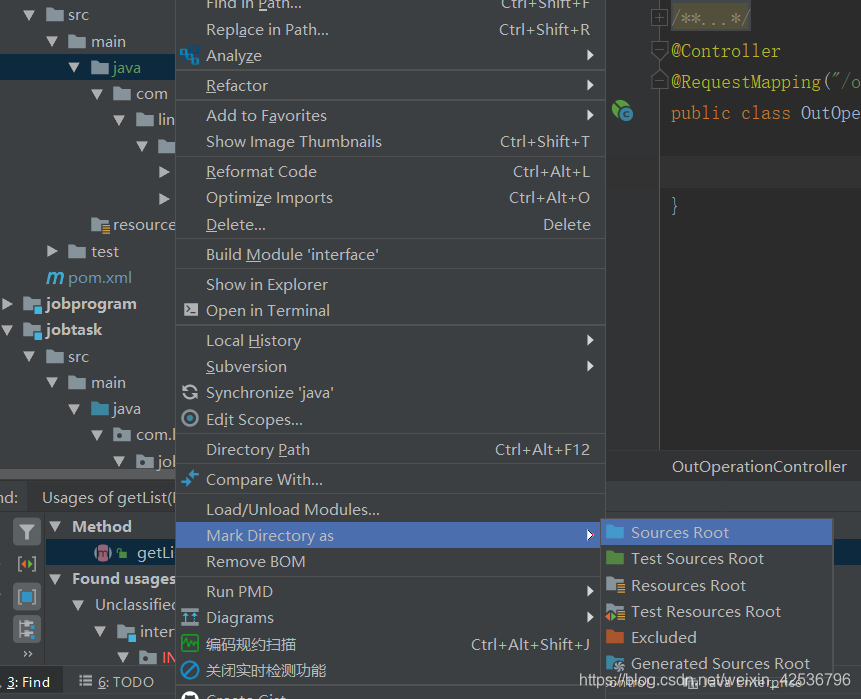
Task: Click the Test Resources Root folder icon
Action: [x=615, y=611]
